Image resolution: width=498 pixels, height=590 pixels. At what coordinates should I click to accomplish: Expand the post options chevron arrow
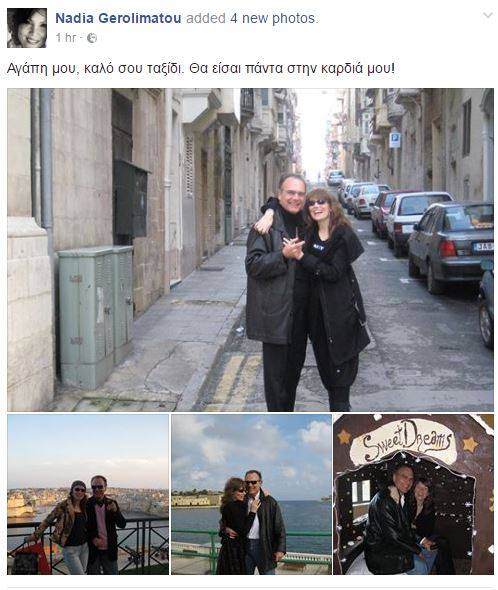(x=487, y=15)
